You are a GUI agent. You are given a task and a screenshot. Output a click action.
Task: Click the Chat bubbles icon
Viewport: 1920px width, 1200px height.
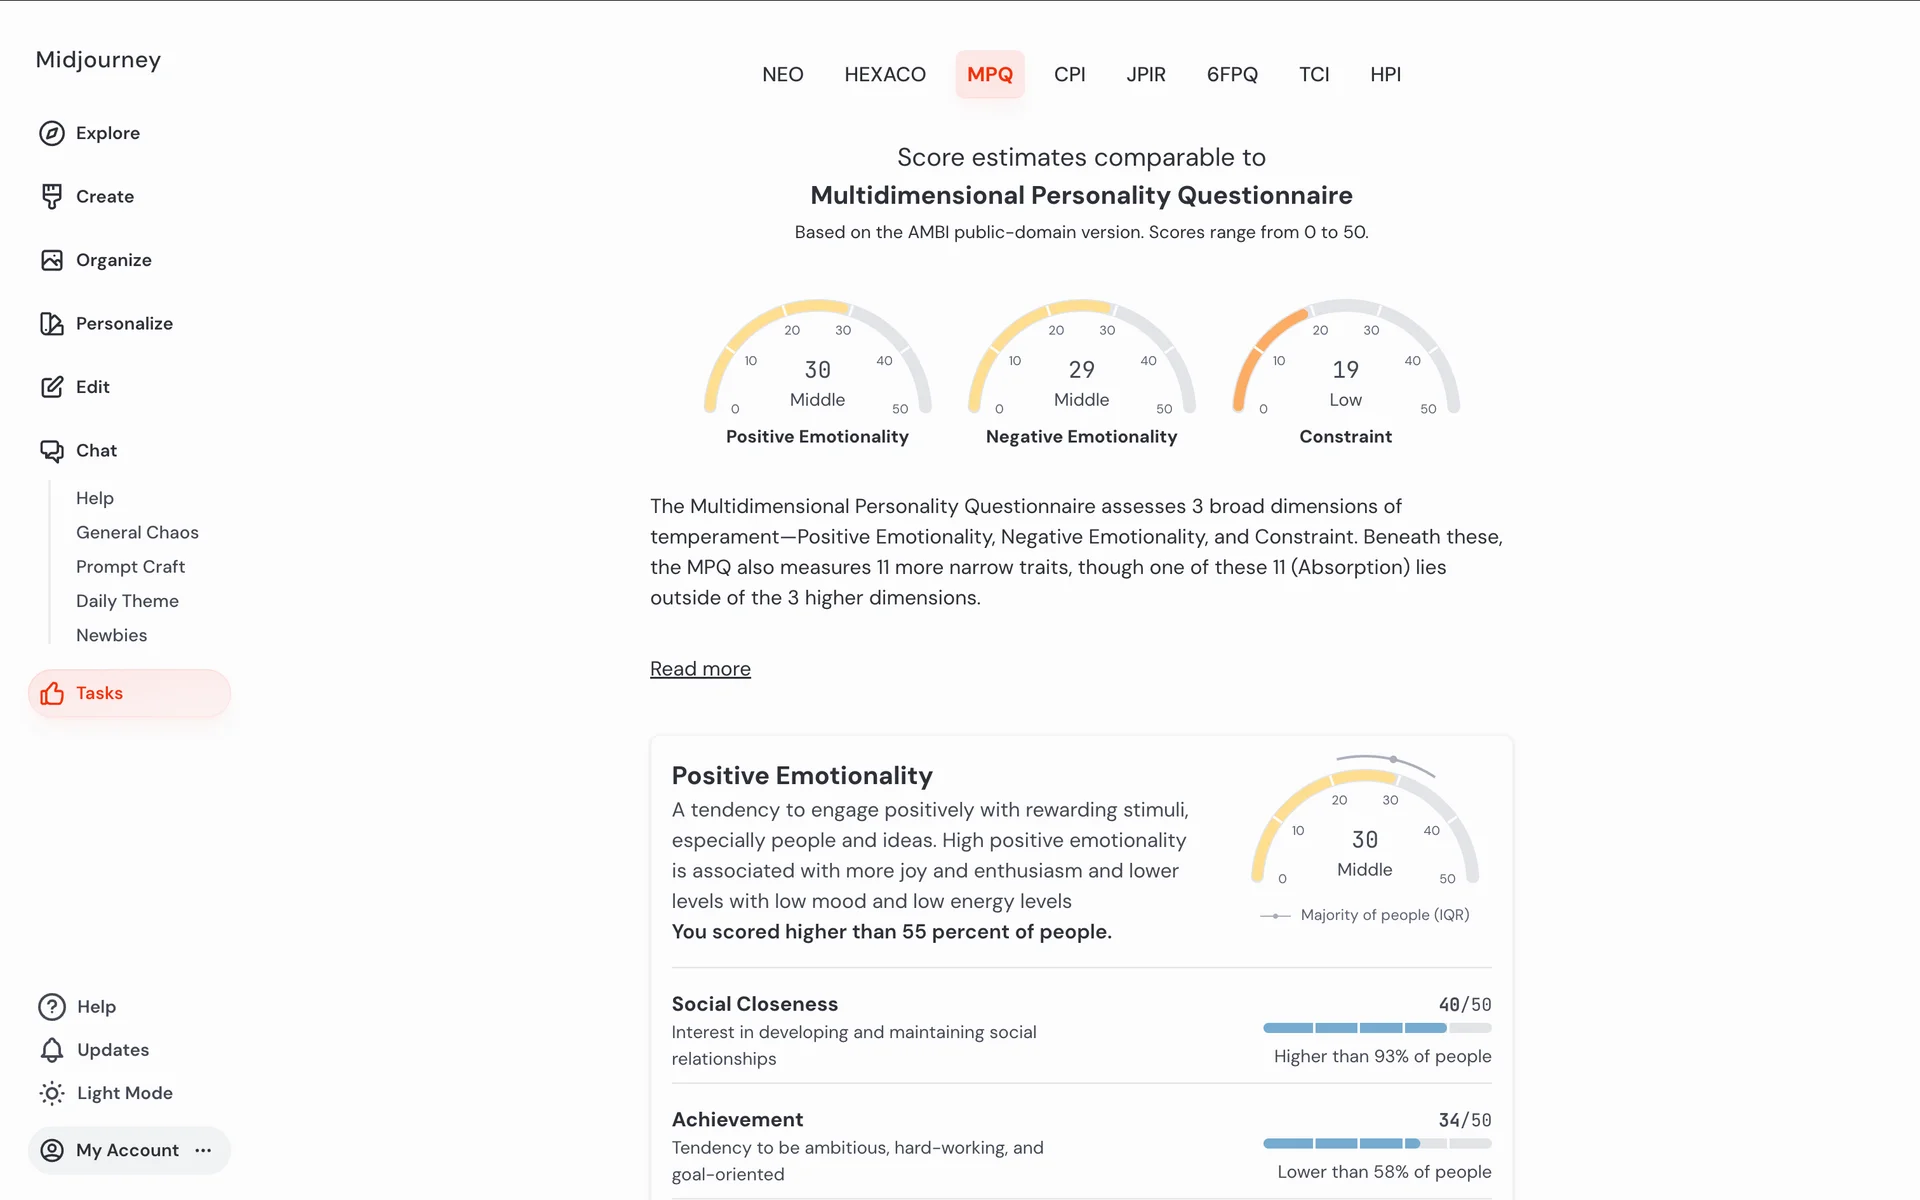[x=52, y=451]
